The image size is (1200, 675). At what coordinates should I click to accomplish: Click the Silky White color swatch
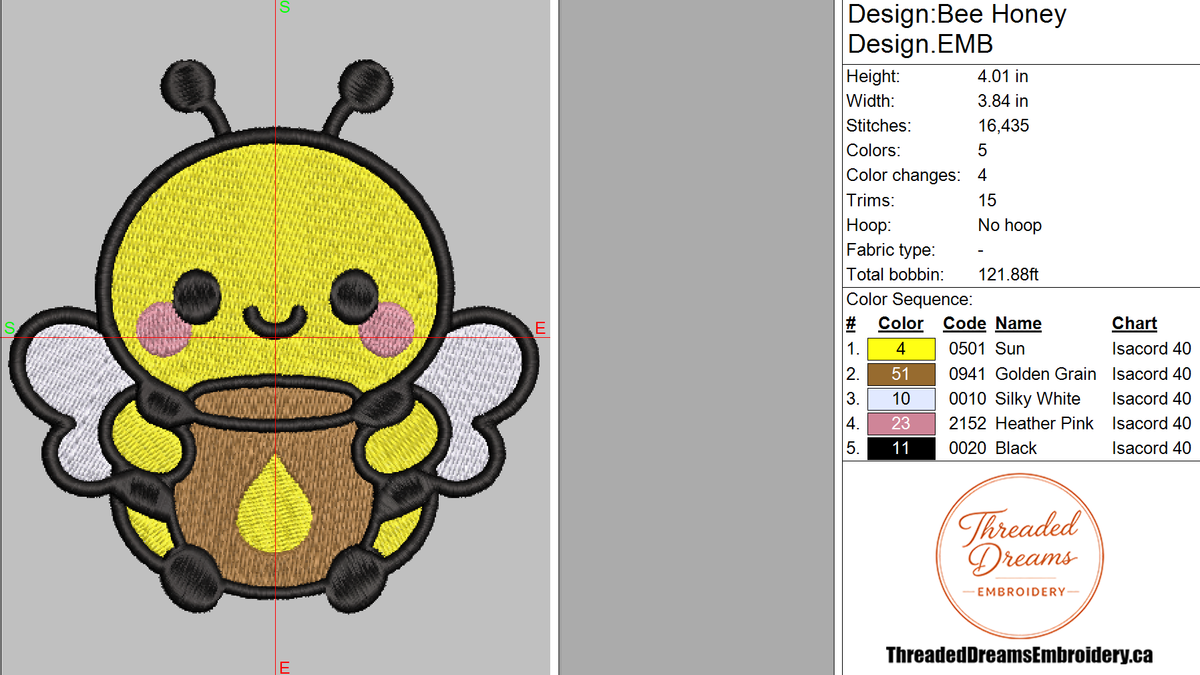pyautogui.click(x=901, y=399)
